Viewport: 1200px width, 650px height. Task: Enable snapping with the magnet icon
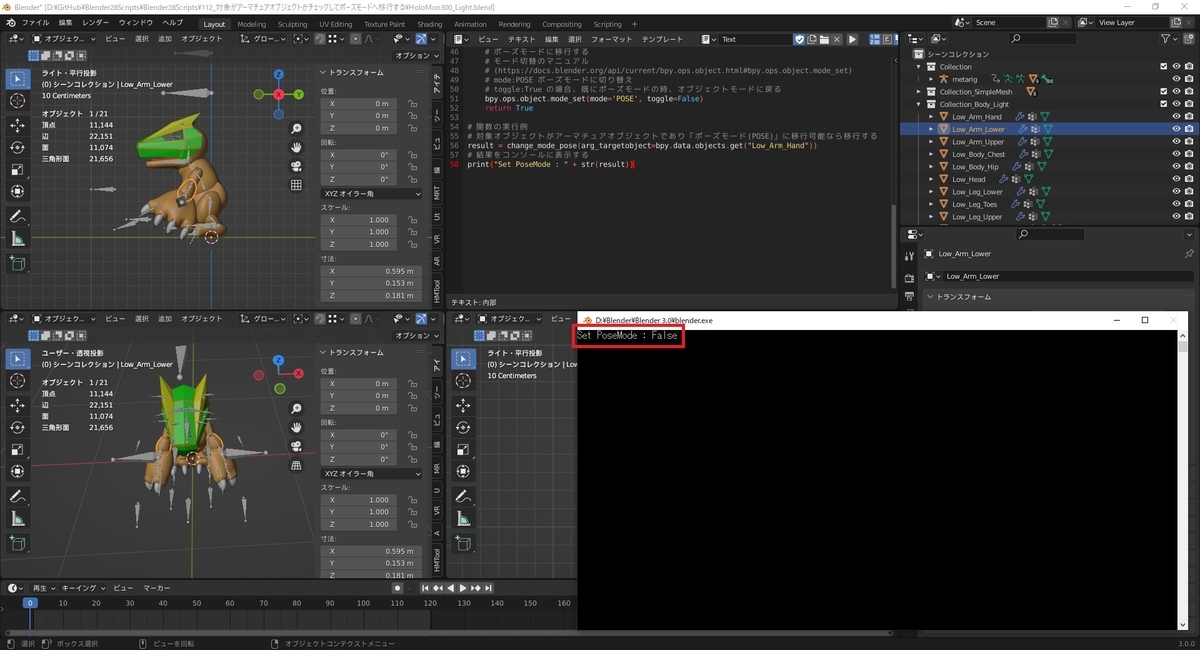[320, 39]
